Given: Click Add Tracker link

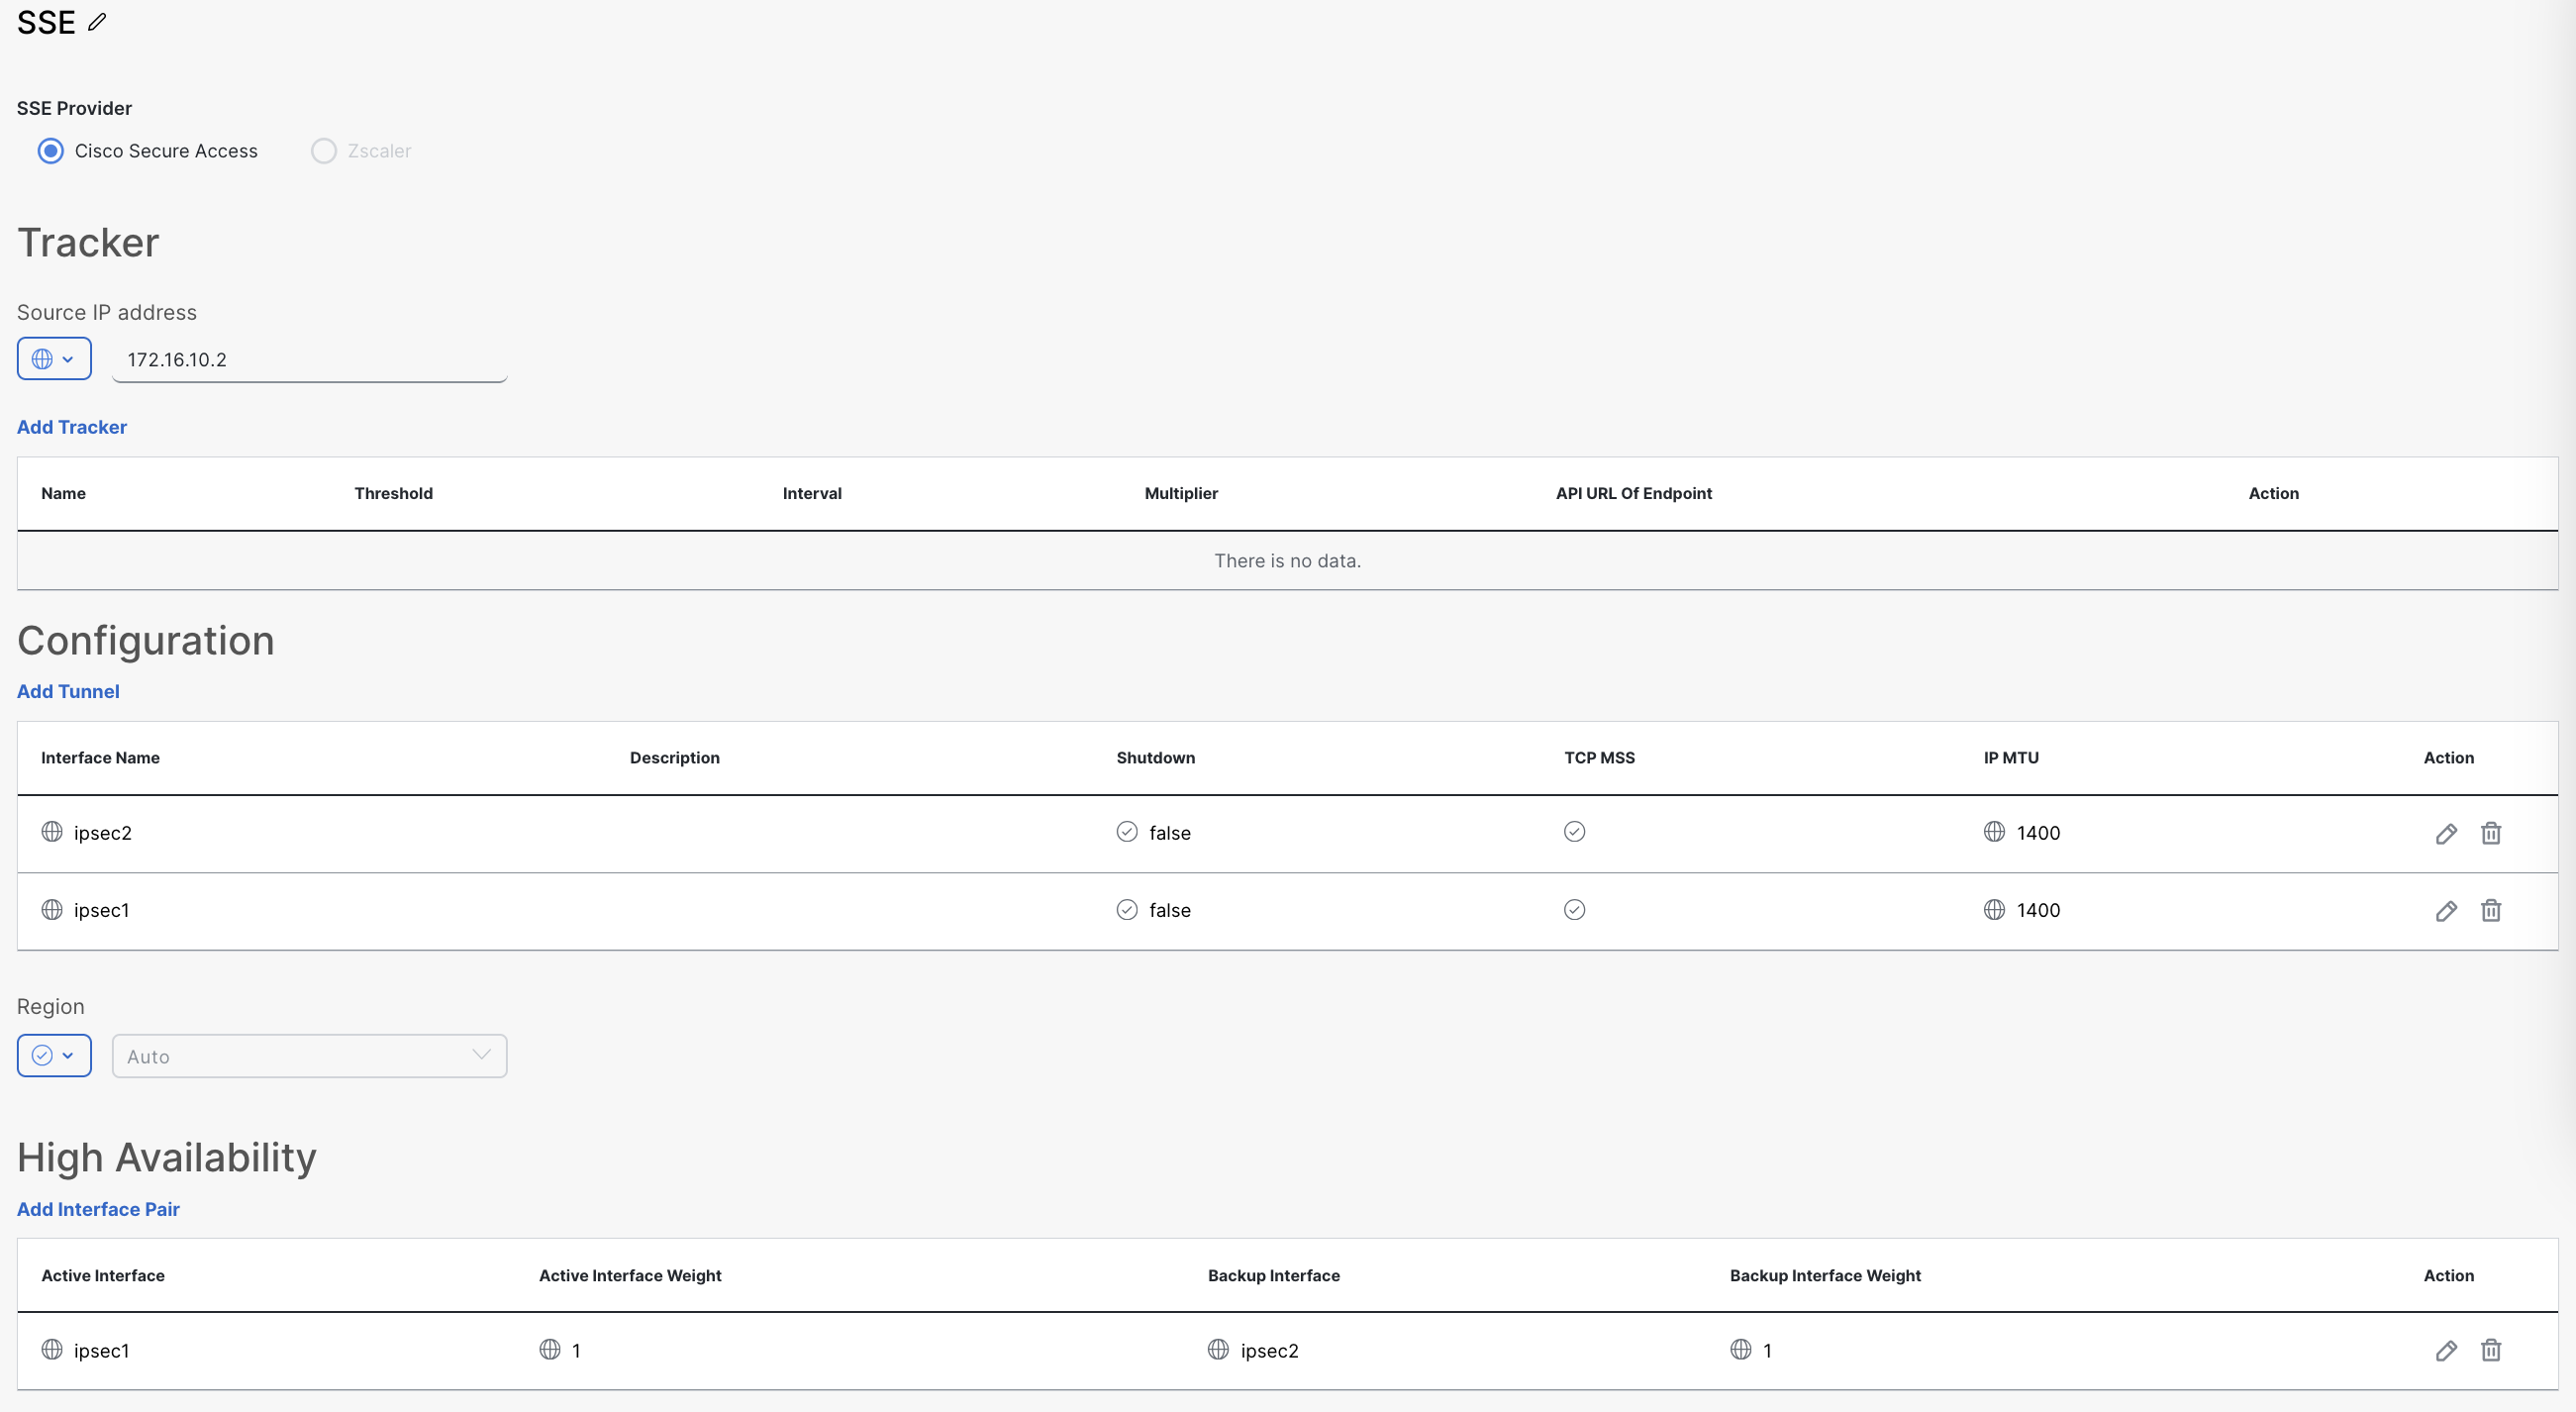Looking at the screenshot, I should click(72, 427).
